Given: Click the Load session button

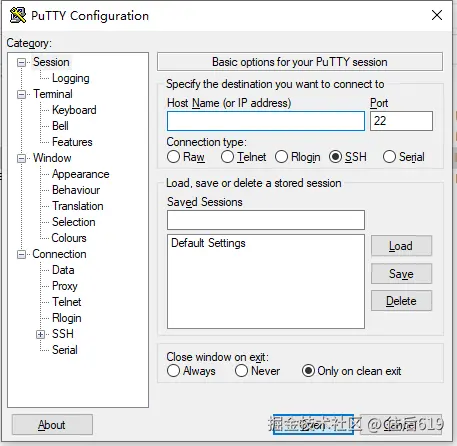Looking at the screenshot, I should tap(401, 246).
